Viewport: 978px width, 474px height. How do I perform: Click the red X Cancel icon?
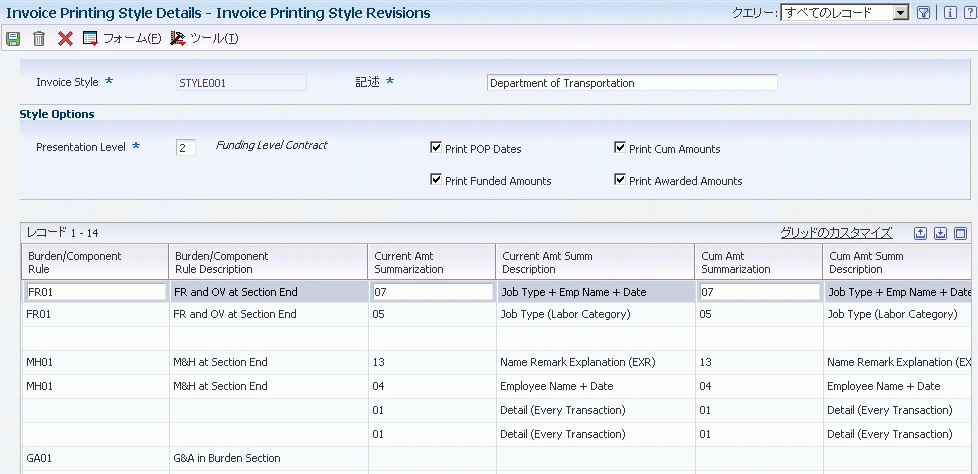tap(65, 39)
